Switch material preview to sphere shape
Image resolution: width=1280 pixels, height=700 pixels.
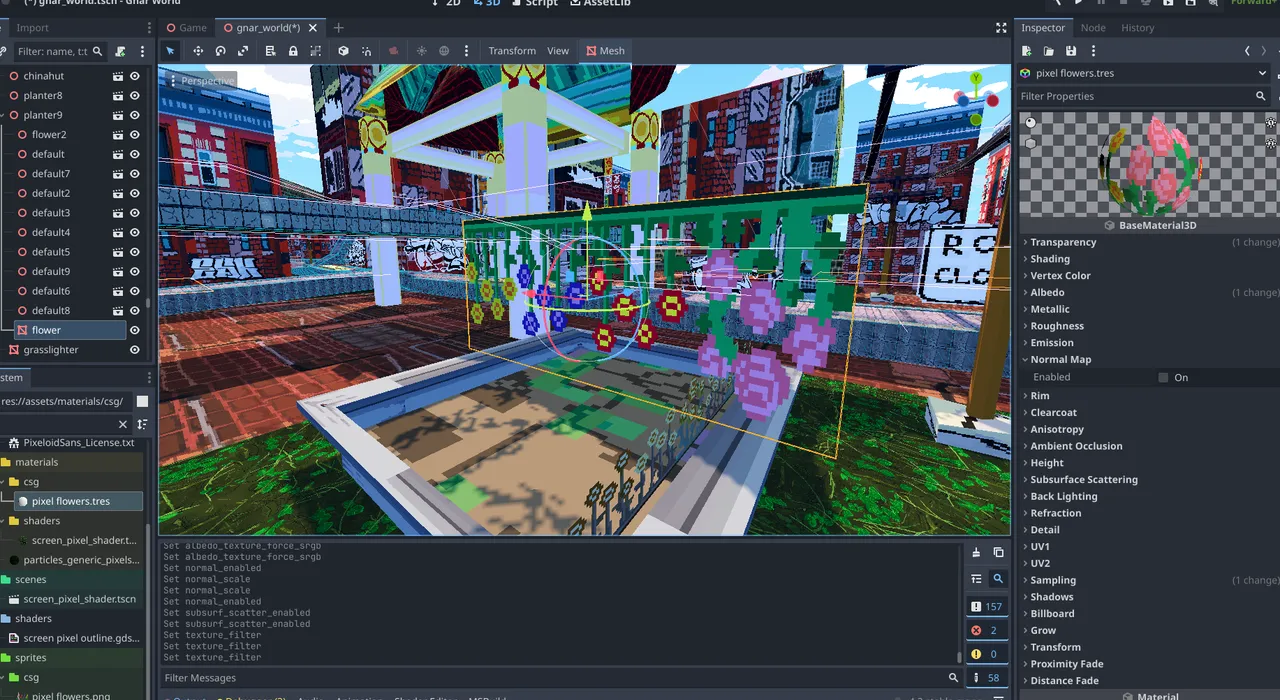[x=1031, y=122]
